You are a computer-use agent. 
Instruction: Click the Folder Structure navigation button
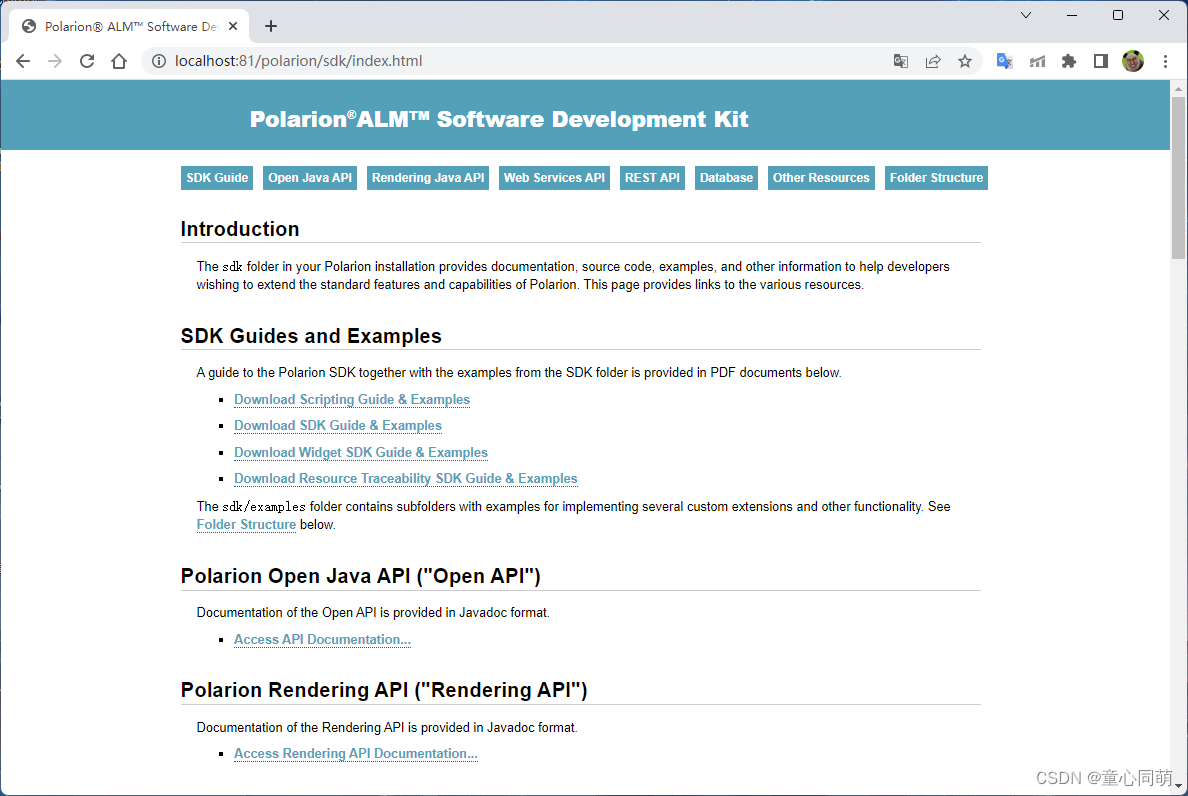(936, 178)
